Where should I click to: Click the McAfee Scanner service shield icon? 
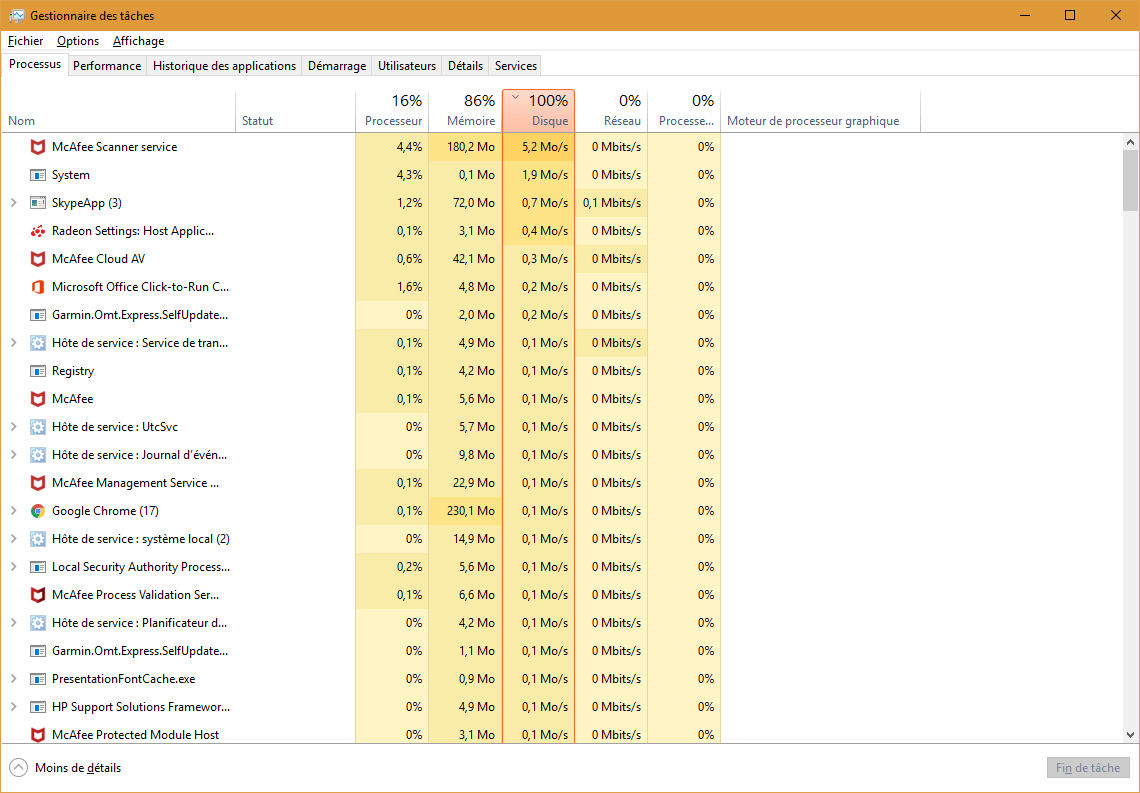[38, 147]
